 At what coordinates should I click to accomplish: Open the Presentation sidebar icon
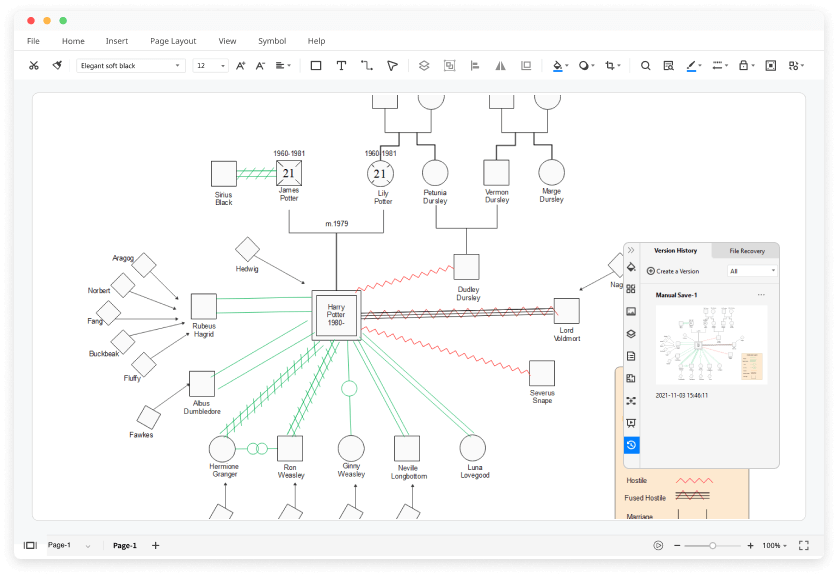pos(631,423)
